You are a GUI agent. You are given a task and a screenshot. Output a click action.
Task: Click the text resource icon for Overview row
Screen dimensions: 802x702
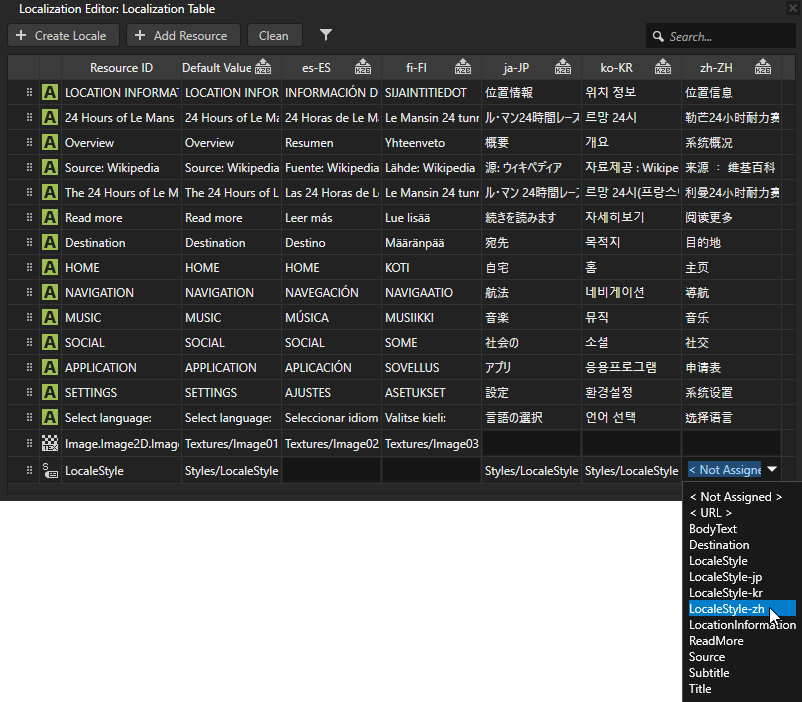[x=50, y=142]
